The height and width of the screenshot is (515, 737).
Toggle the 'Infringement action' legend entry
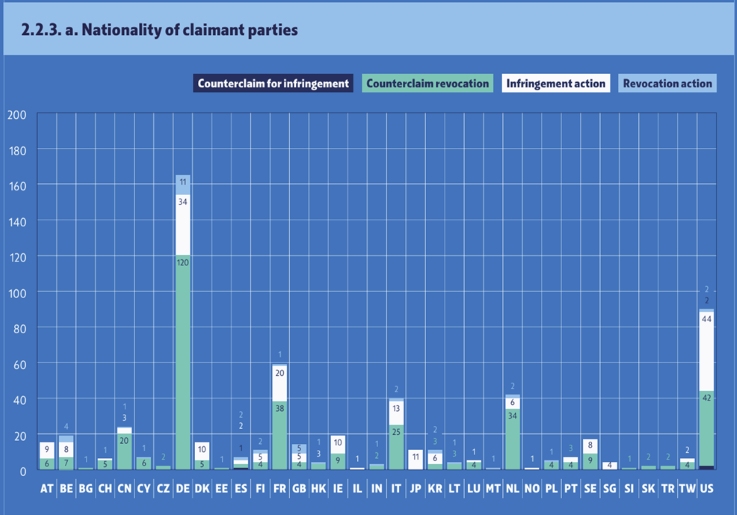555,83
